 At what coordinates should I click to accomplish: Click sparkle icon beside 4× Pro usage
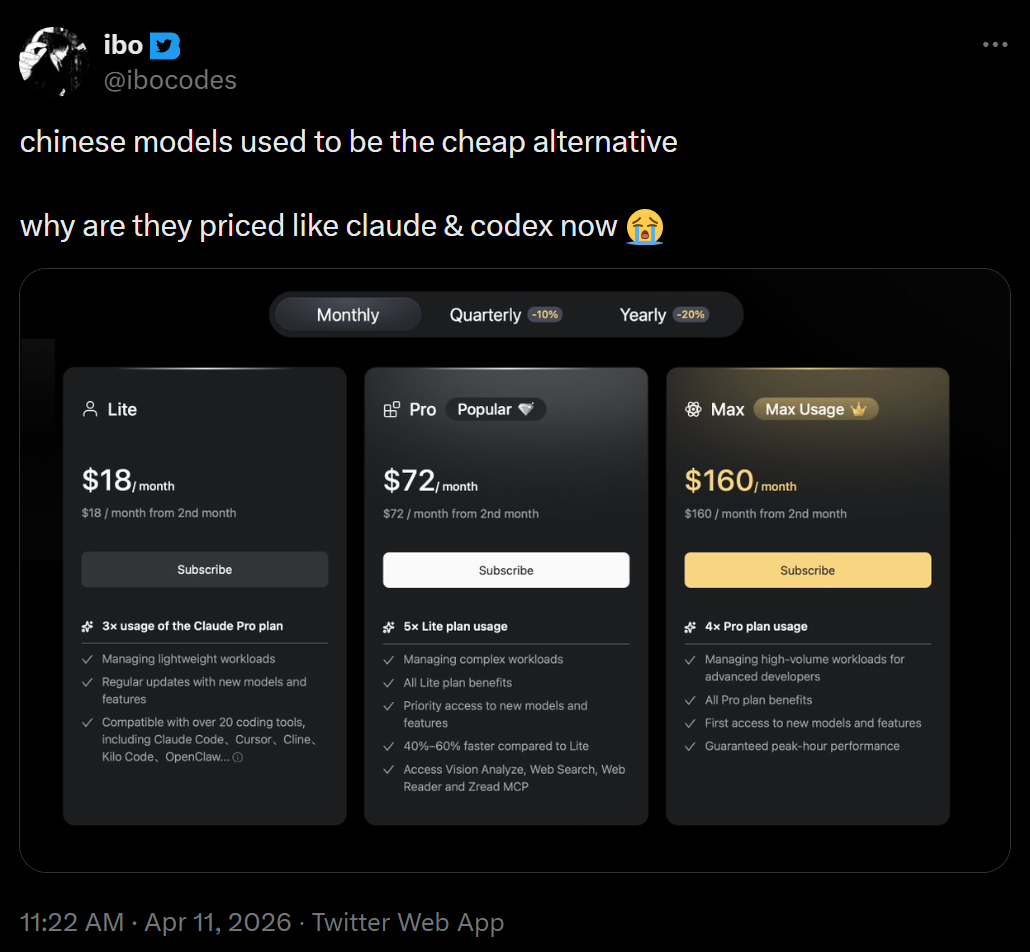[690, 627]
